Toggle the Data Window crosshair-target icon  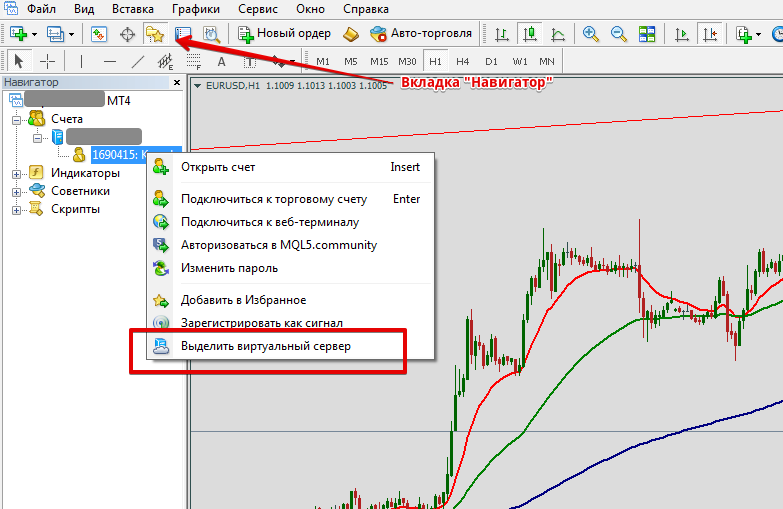[127, 34]
